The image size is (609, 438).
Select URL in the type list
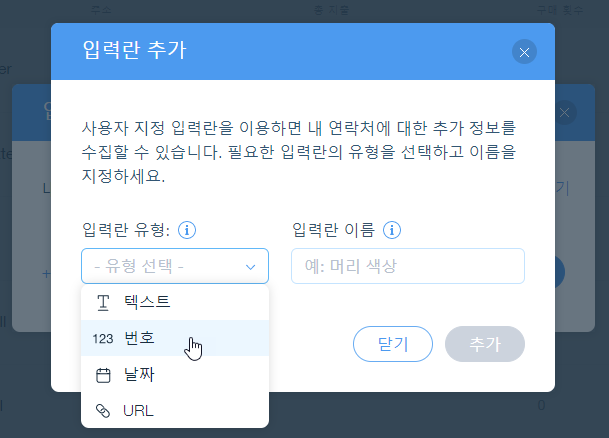pyautogui.click(x=138, y=411)
